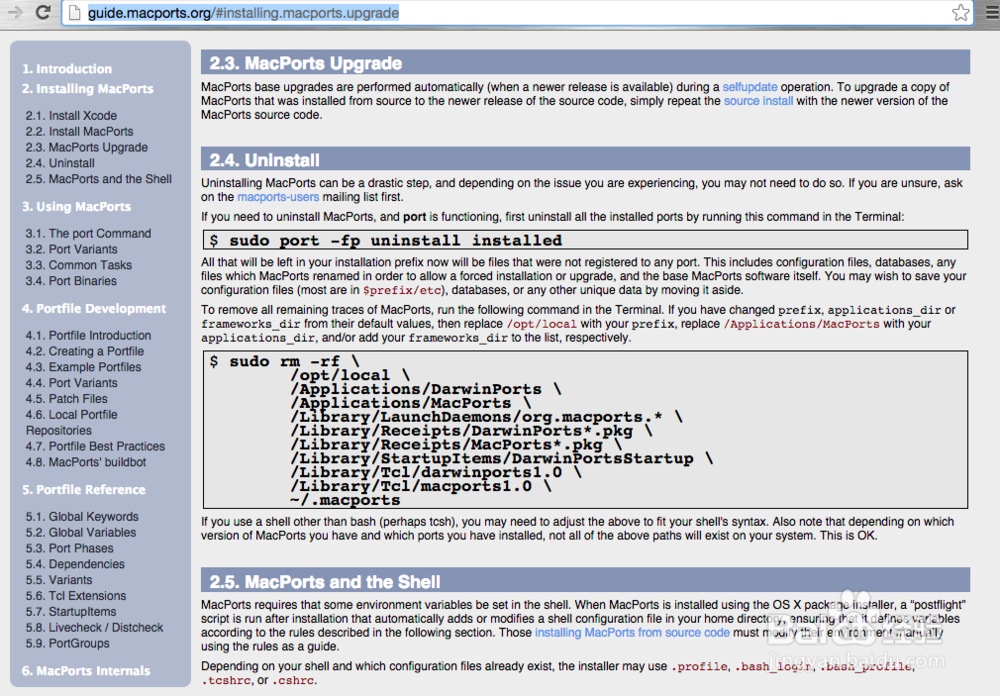Screen dimensions: 1000x696
Task: Go to 3.2. Port Variants
Action: 71,249
